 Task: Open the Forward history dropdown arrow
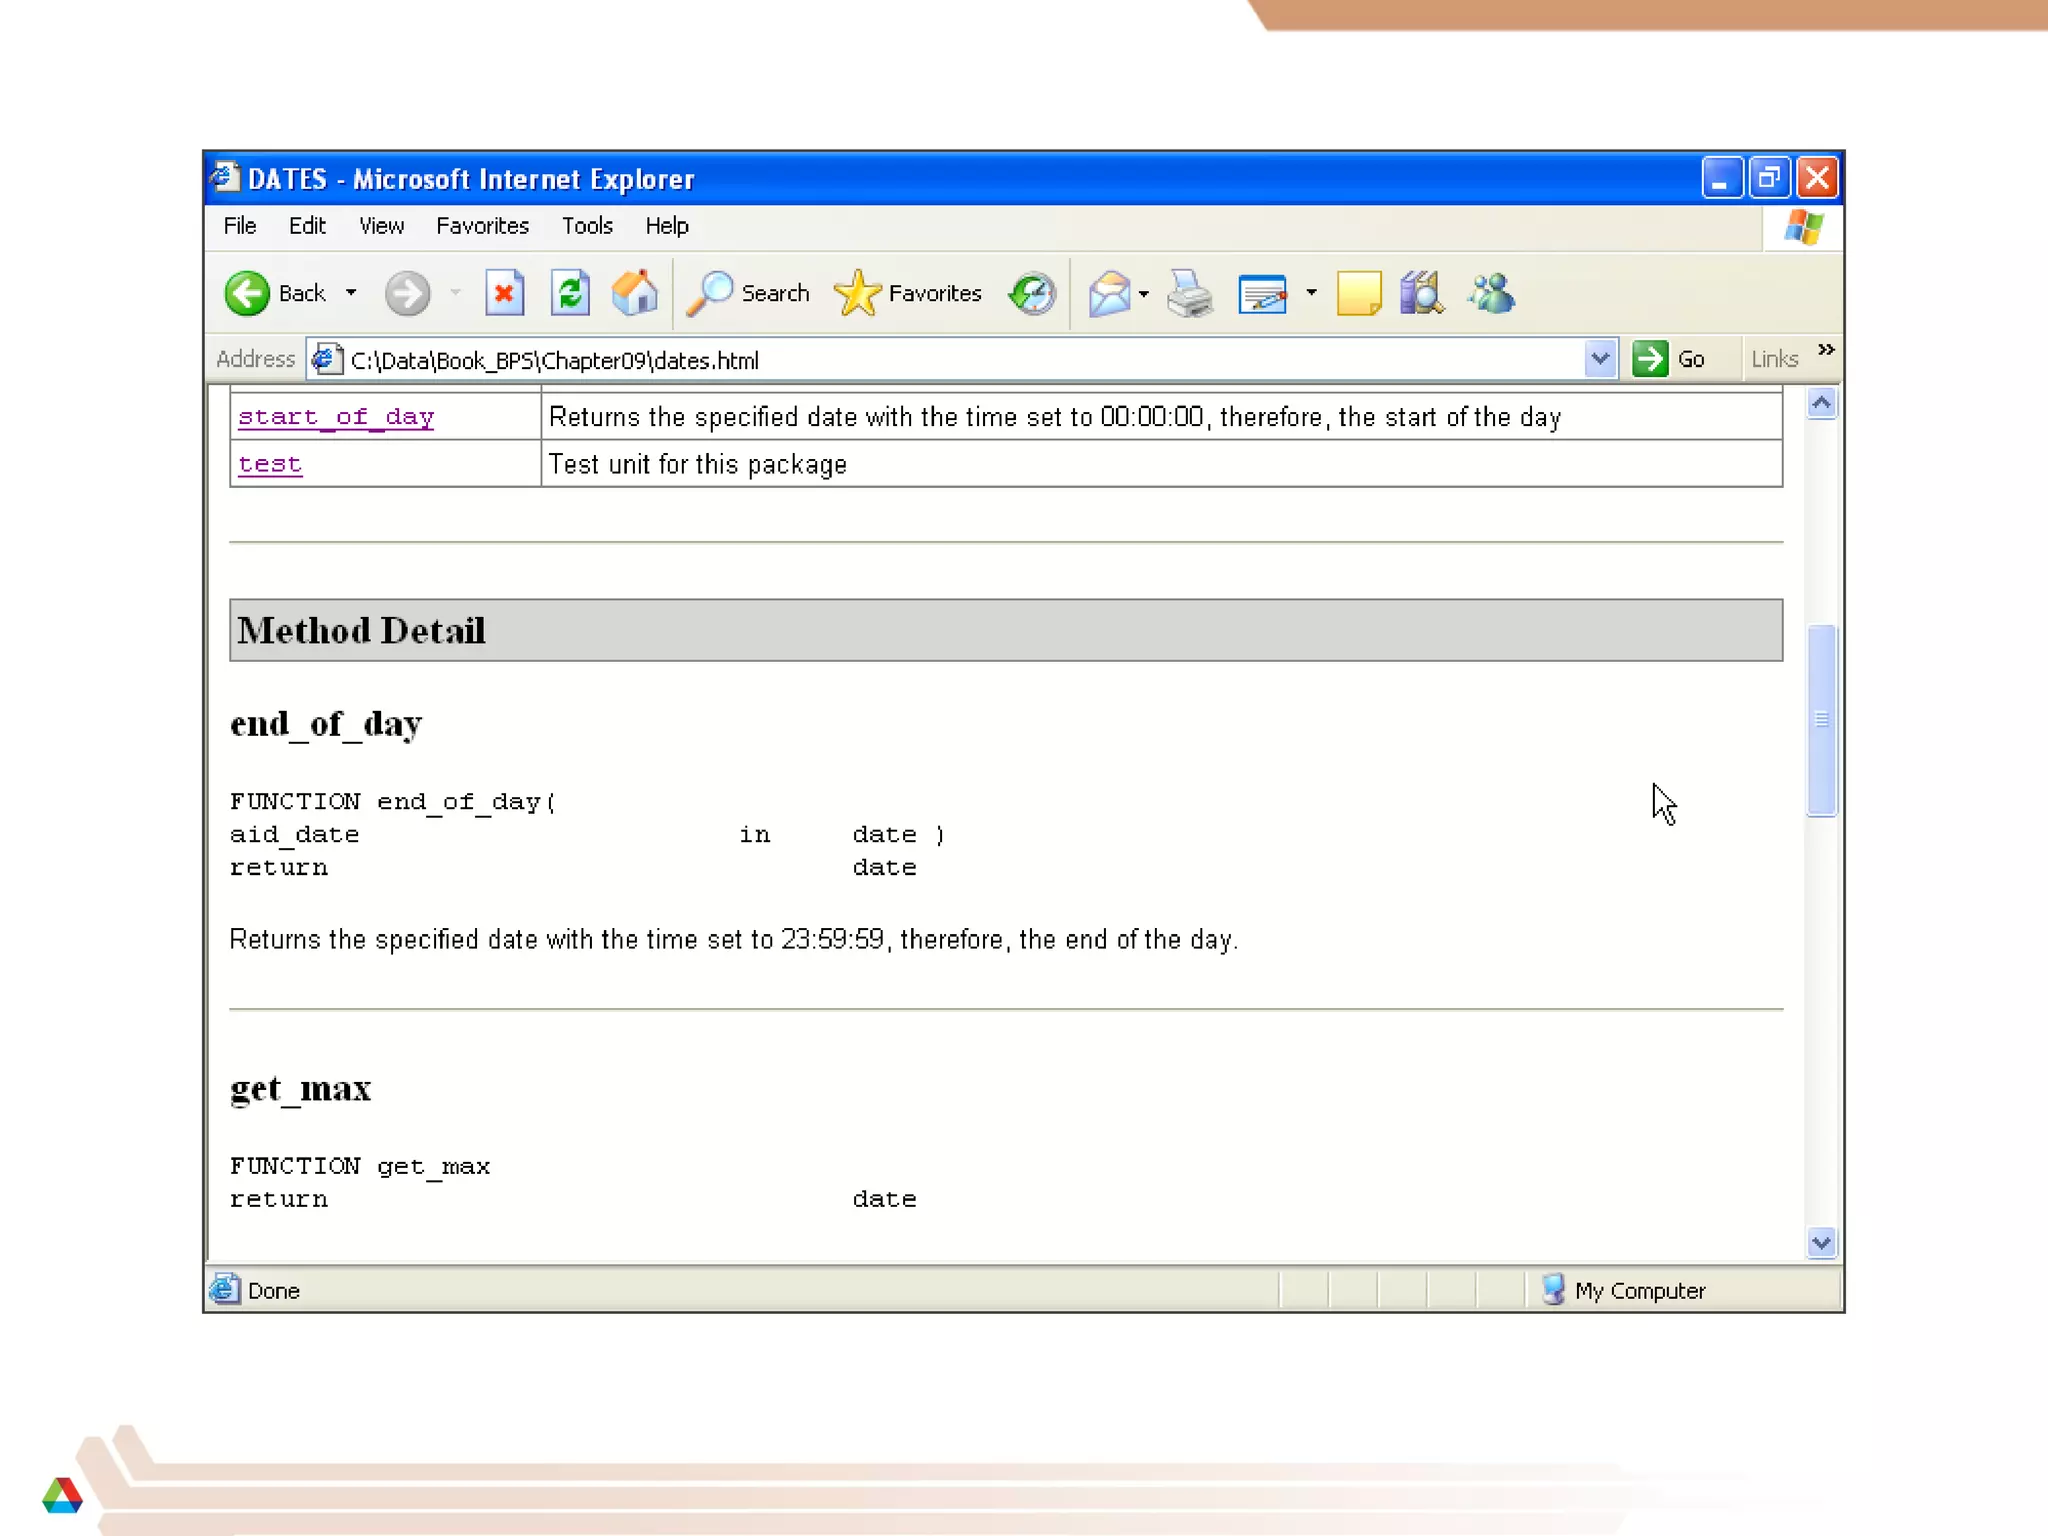[x=455, y=293]
